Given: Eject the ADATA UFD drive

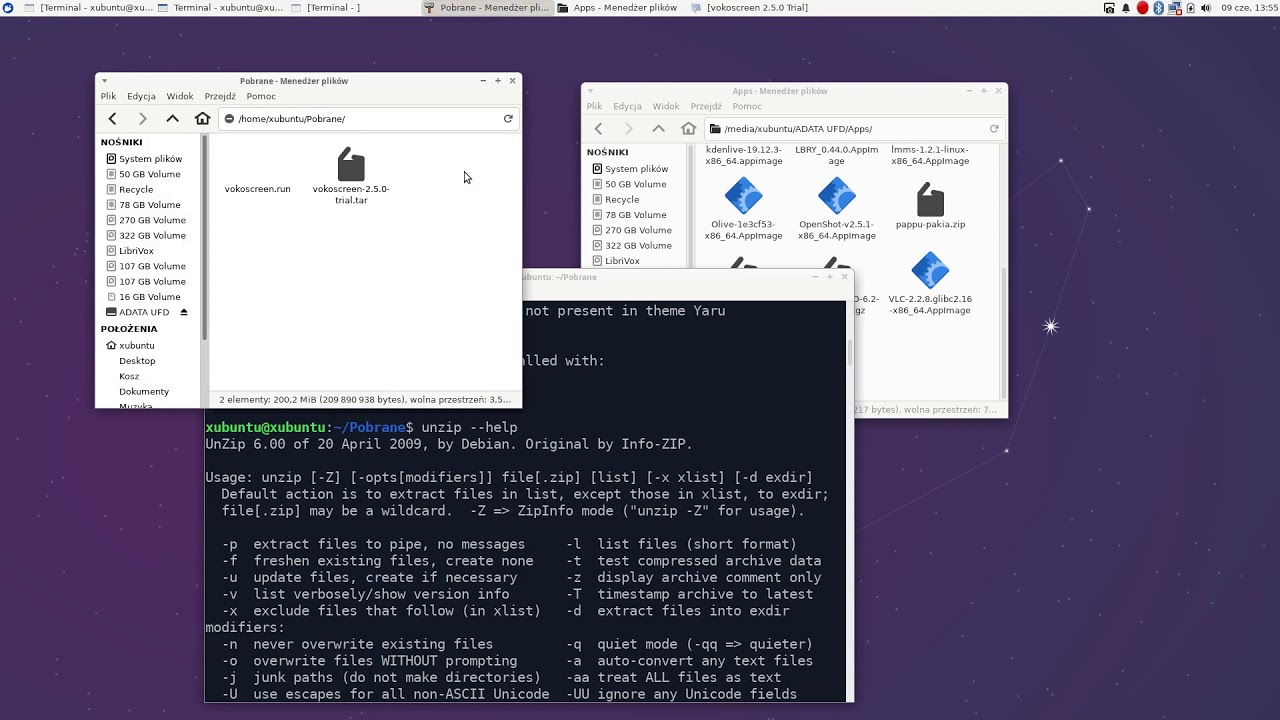Looking at the screenshot, I should click(184, 312).
